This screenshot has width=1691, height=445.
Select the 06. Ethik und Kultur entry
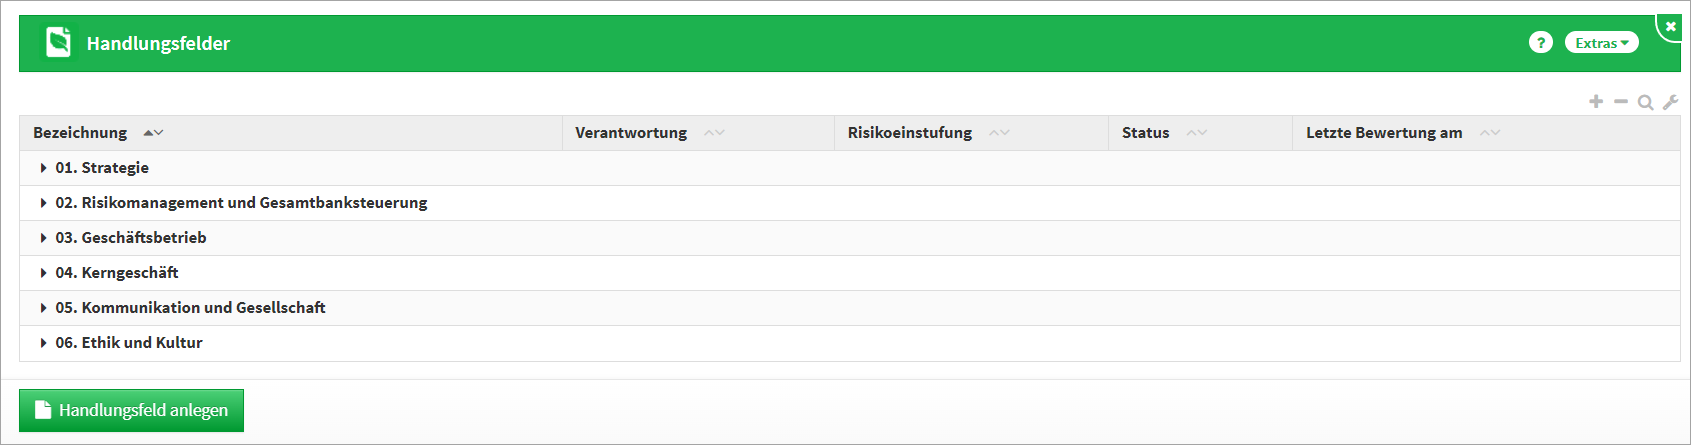pyautogui.click(x=129, y=343)
